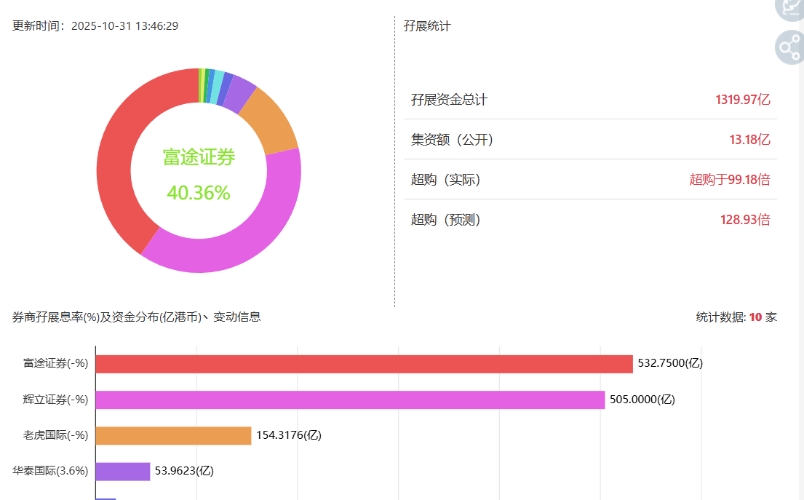Select the 超购（预测） statistics row
This screenshot has height=500, width=804.
pyautogui.click(x=590, y=220)
